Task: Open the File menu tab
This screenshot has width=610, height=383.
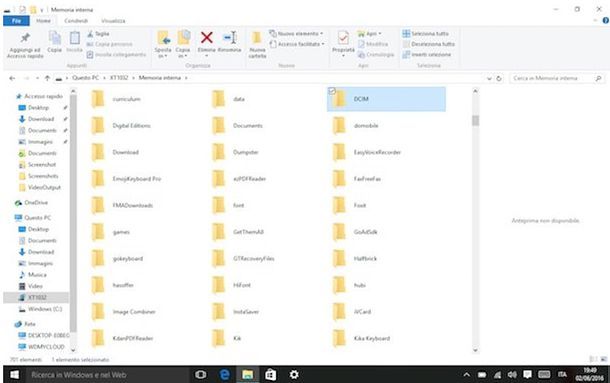Action: click(x=16, y=21)
